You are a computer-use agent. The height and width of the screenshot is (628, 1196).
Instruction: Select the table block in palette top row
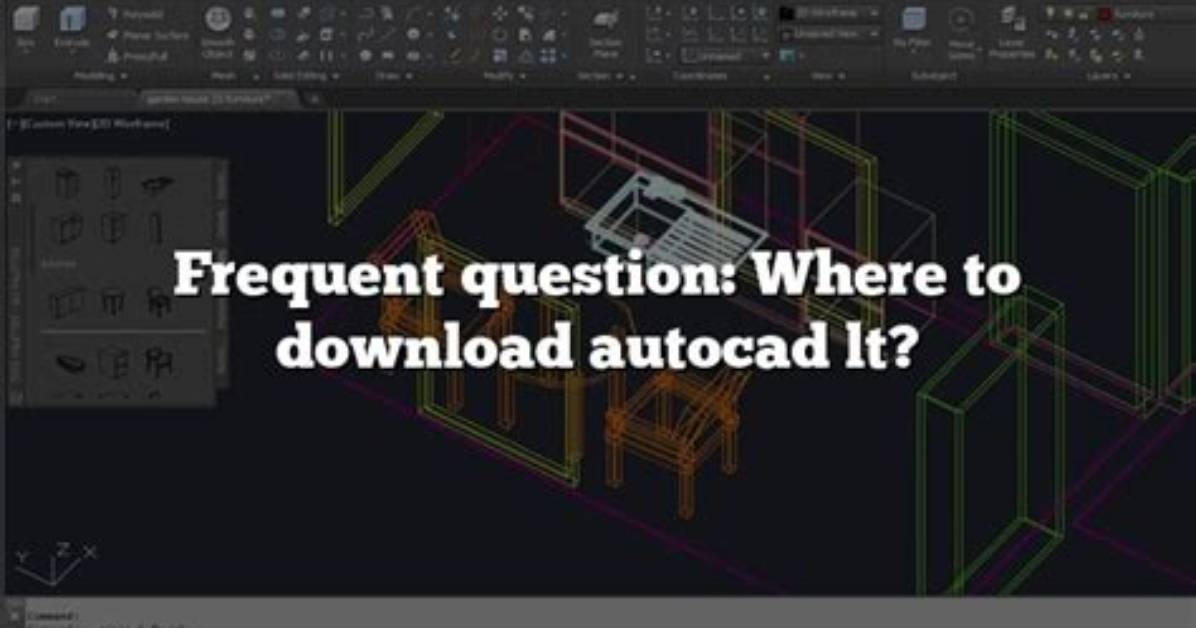[158, 183]
